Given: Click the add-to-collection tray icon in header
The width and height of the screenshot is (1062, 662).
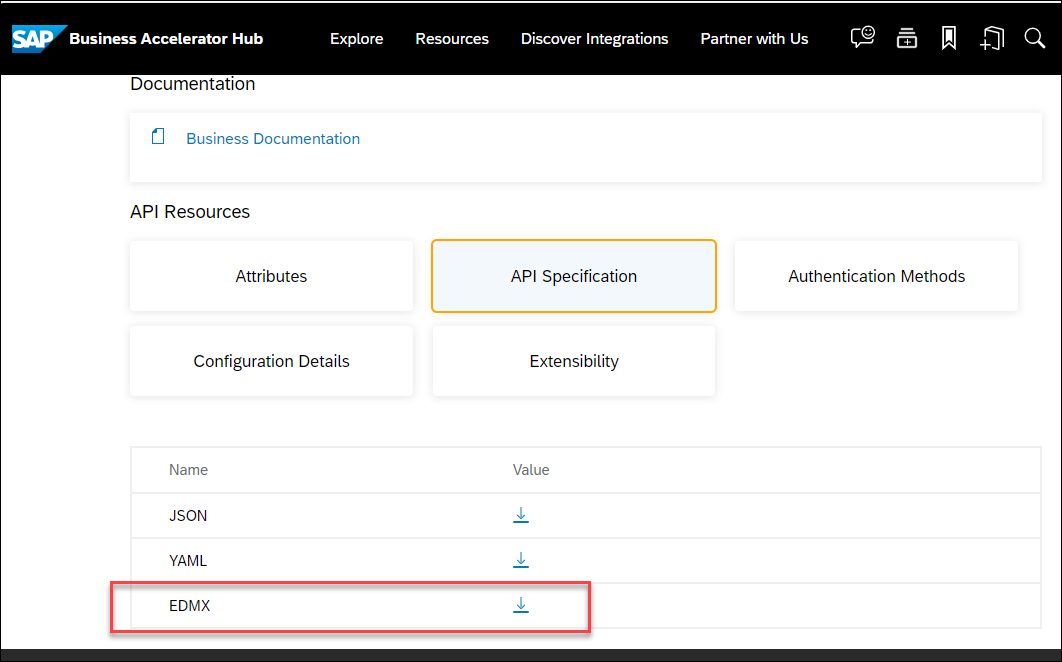Looking at the screenshot, I should 906,39.
